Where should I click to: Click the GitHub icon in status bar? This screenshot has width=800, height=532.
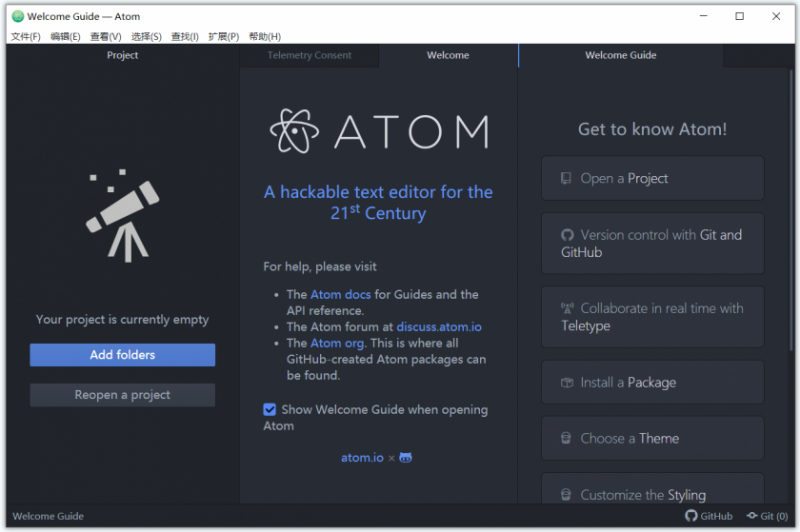pyautogui.click(x=691, y=516)
